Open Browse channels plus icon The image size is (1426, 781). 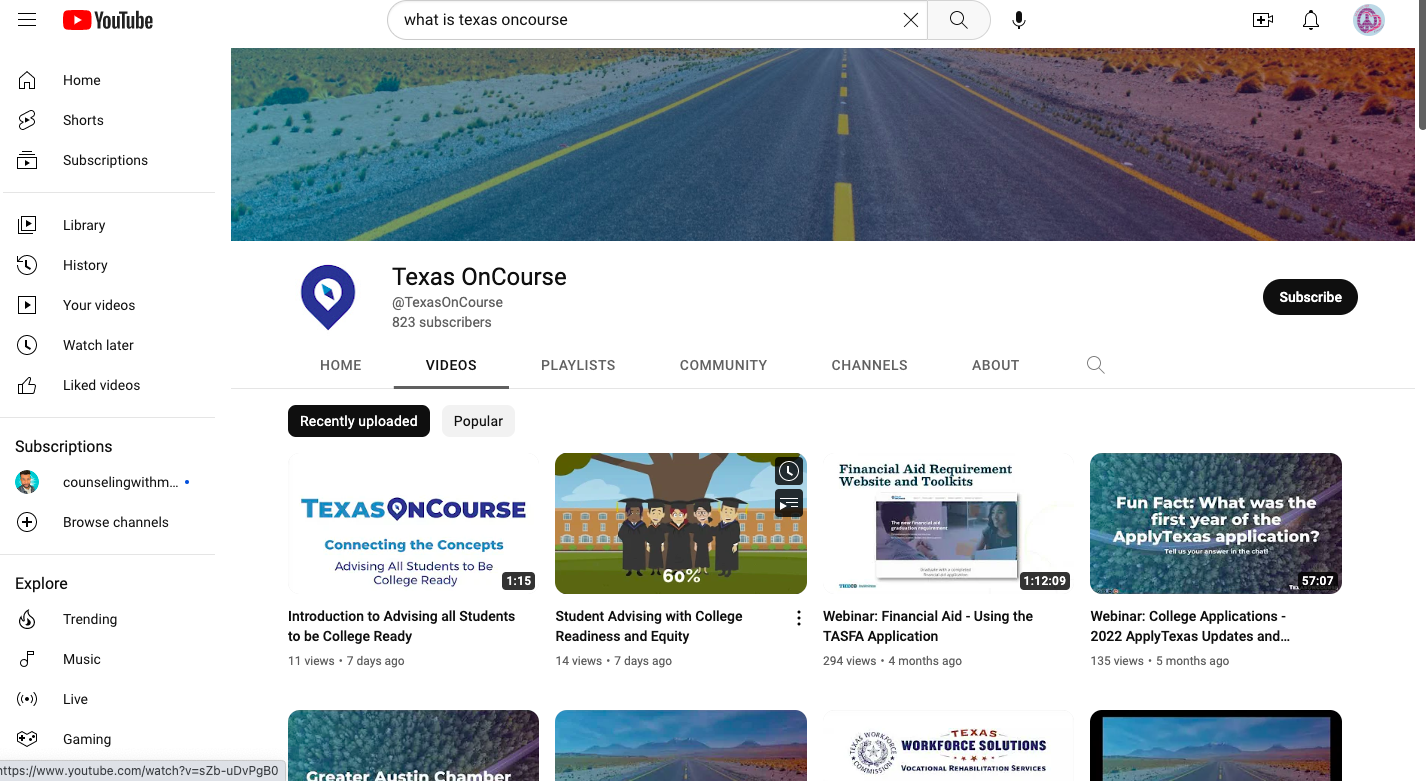click(x=27, y=522)
